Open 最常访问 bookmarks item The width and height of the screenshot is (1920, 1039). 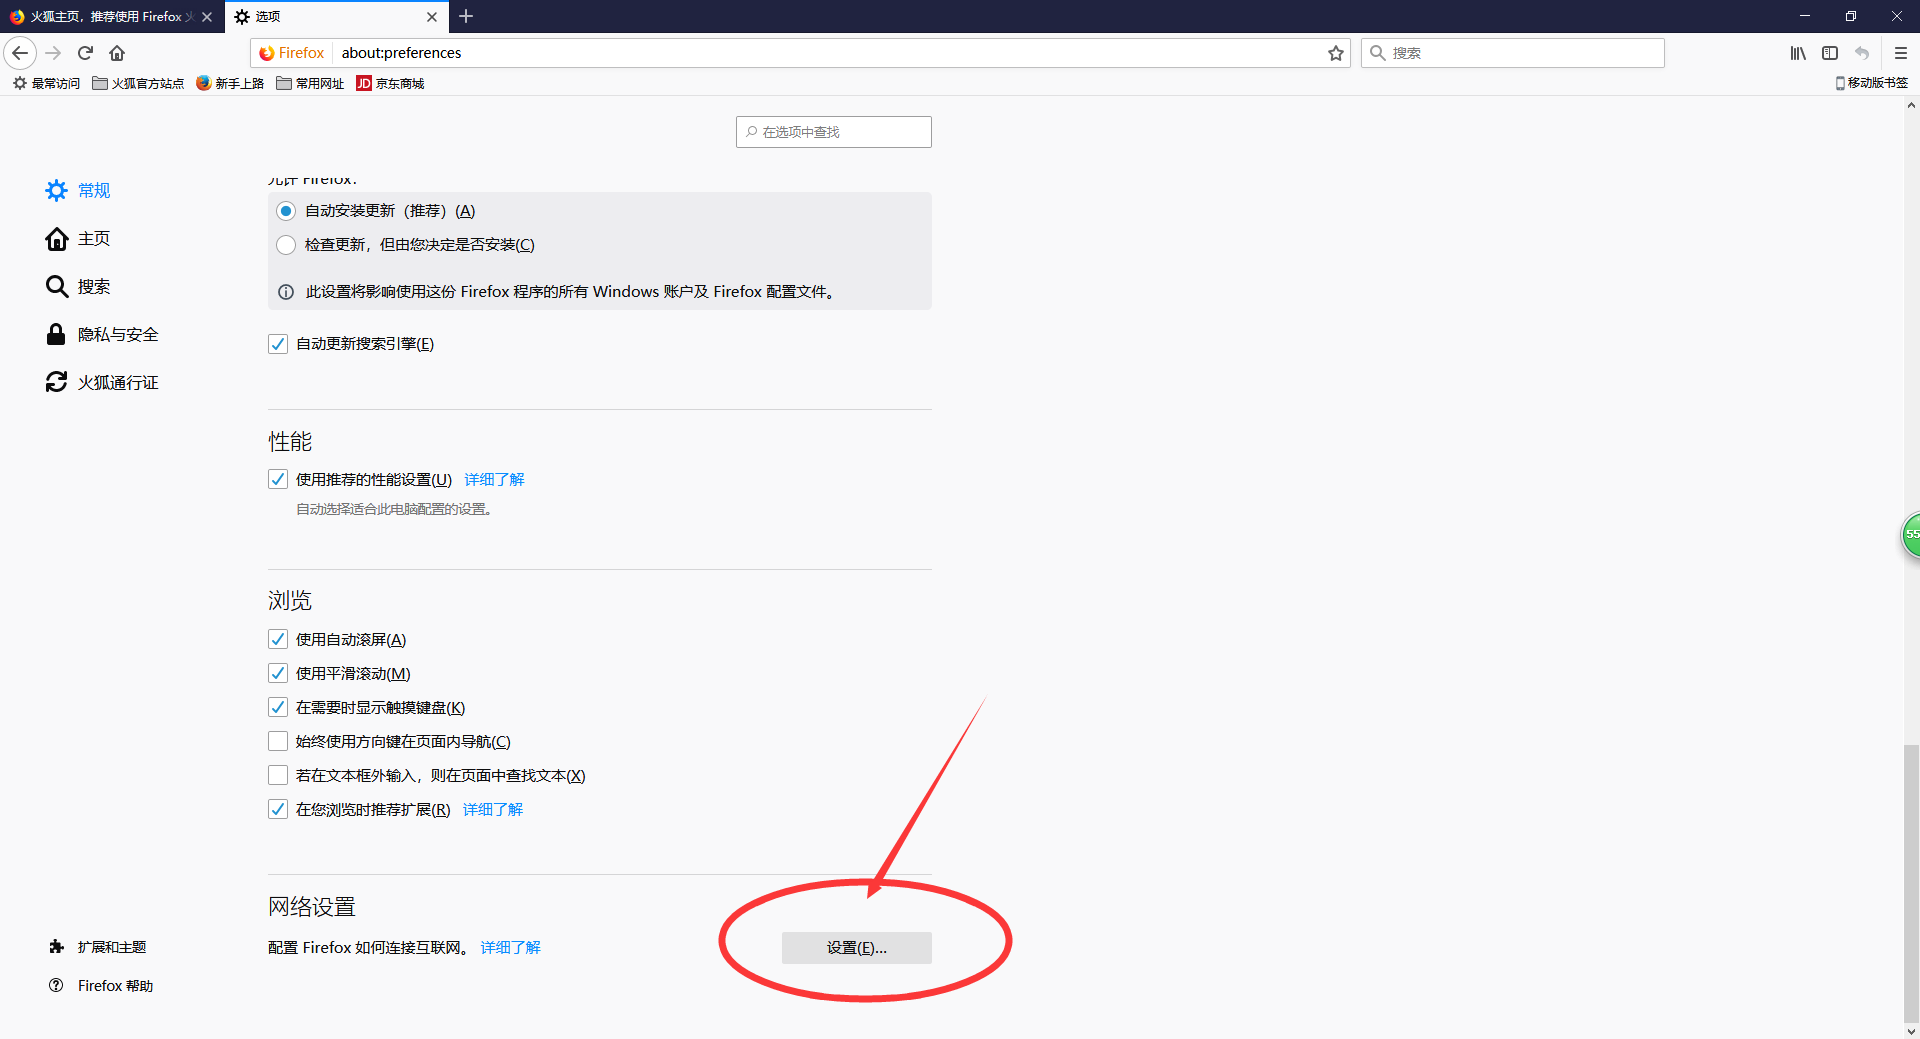46,84
